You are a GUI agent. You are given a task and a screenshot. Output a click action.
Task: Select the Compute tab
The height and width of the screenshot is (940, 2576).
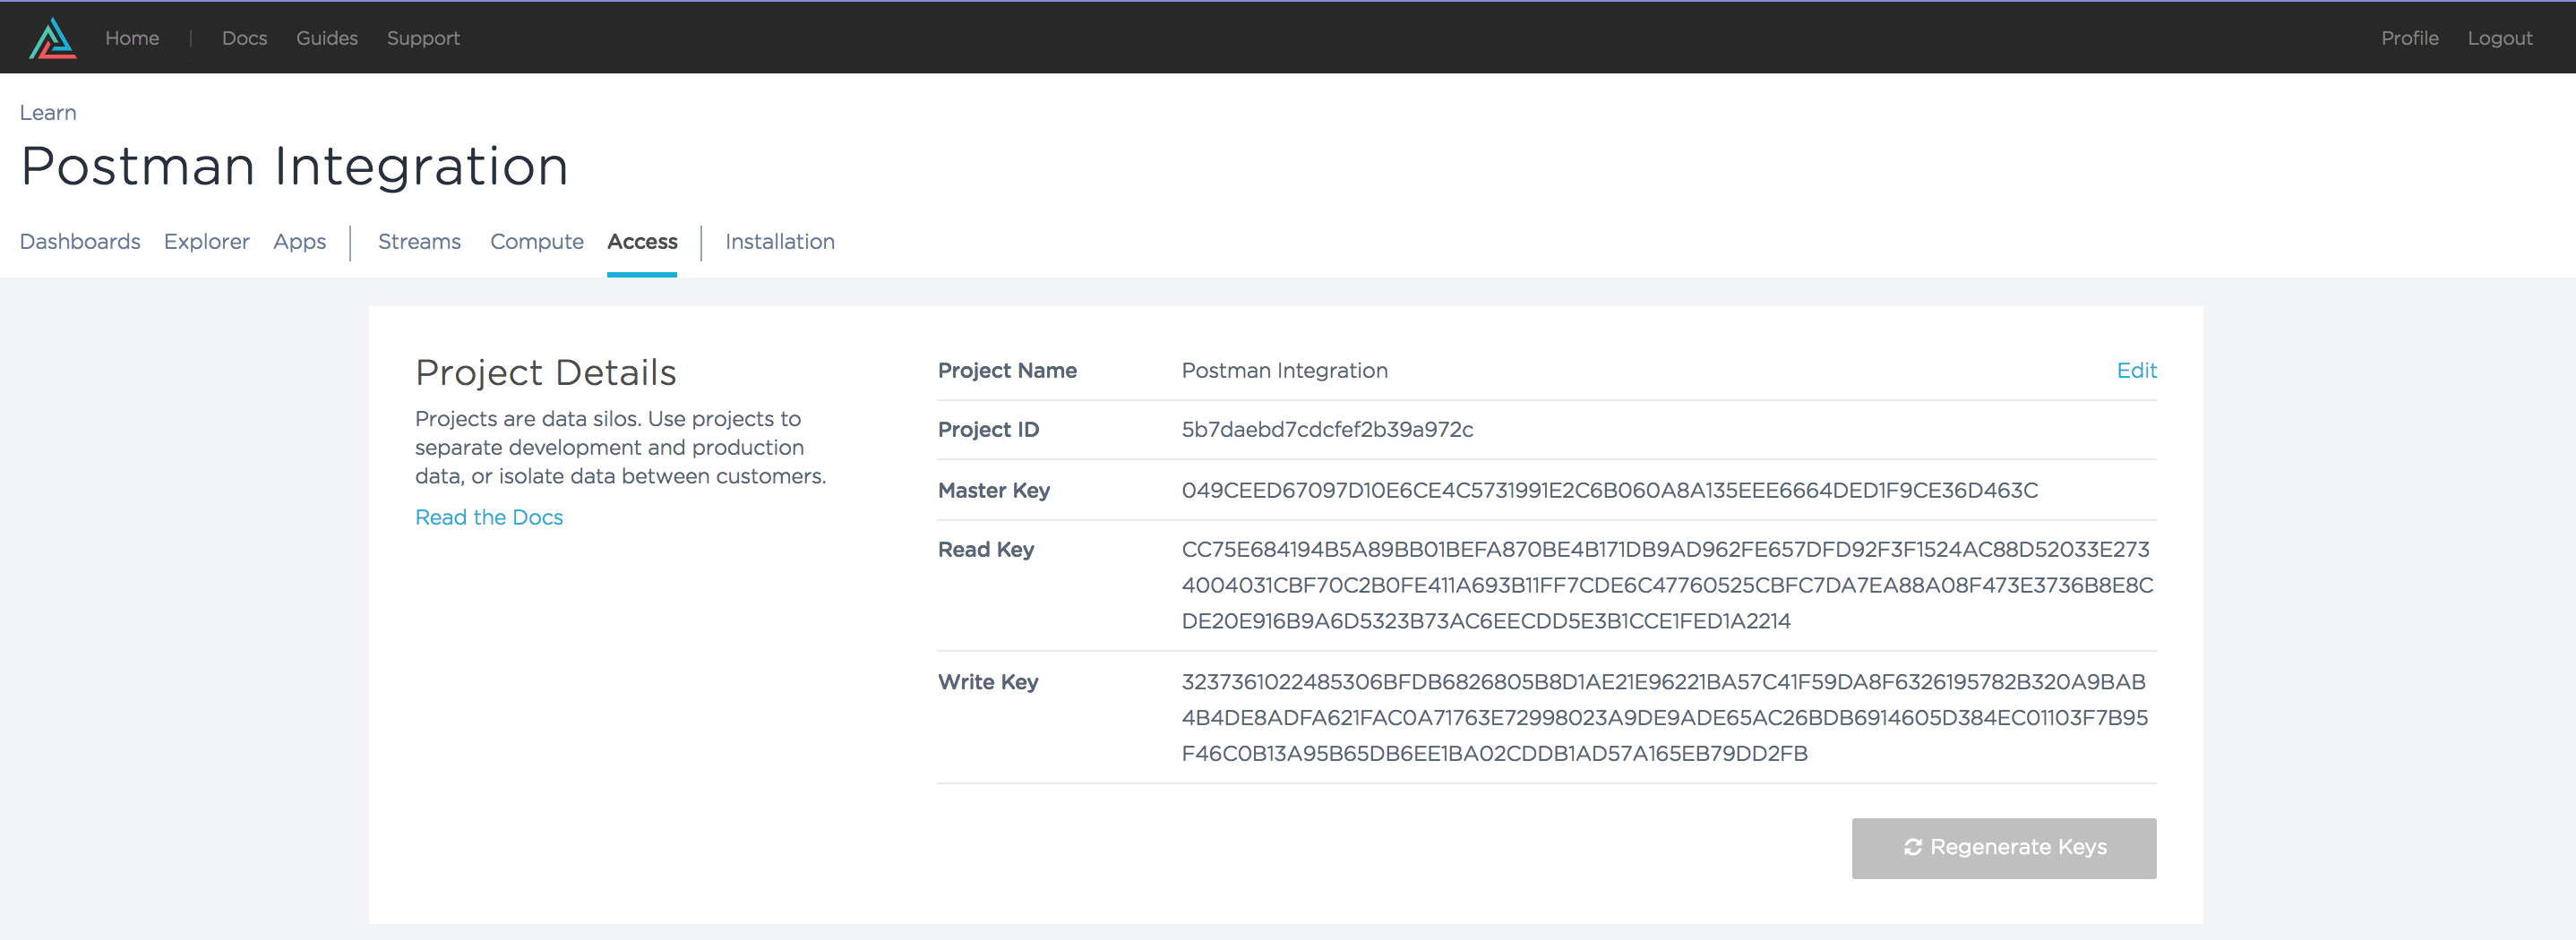pyautogui.click(x=536, y=241)
